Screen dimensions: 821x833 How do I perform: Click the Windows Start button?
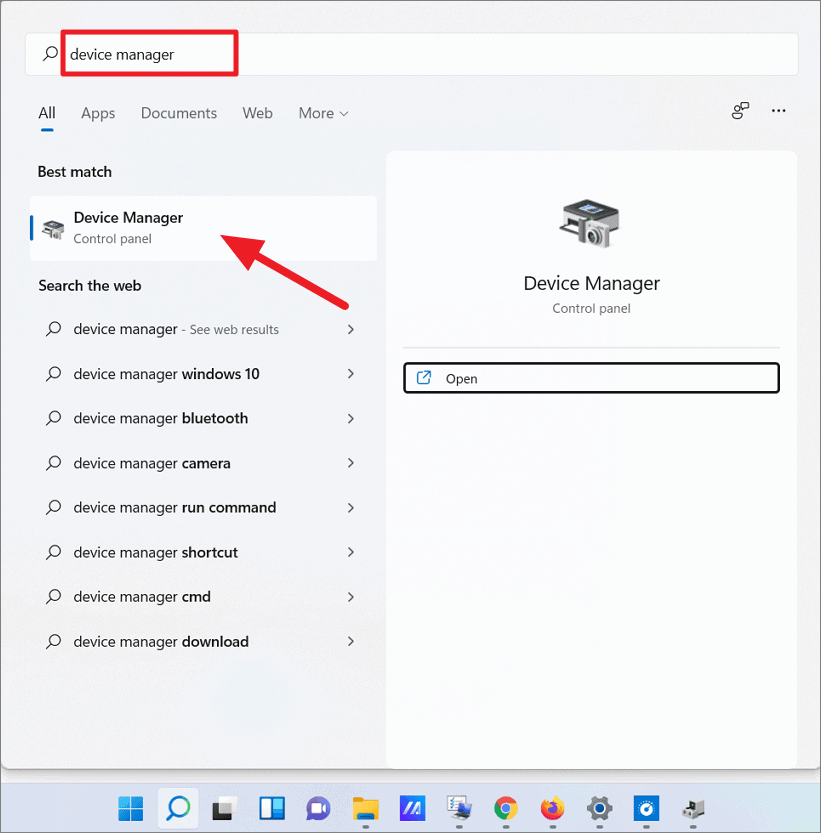click(131, 809)
